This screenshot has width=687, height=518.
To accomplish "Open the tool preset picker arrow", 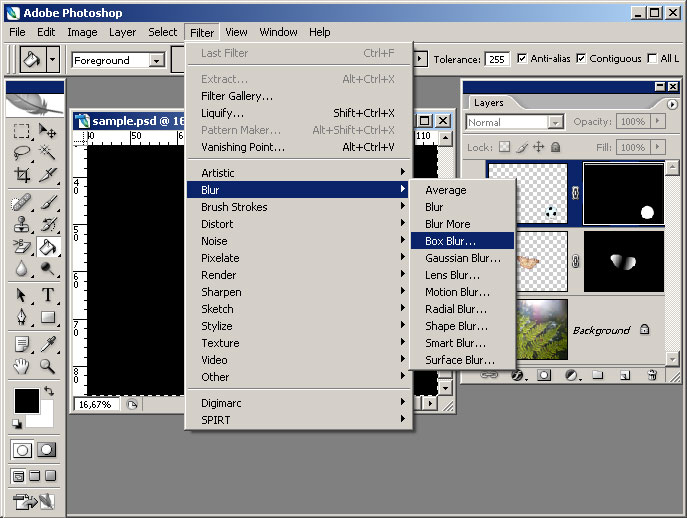I will [x=53, y=59].
